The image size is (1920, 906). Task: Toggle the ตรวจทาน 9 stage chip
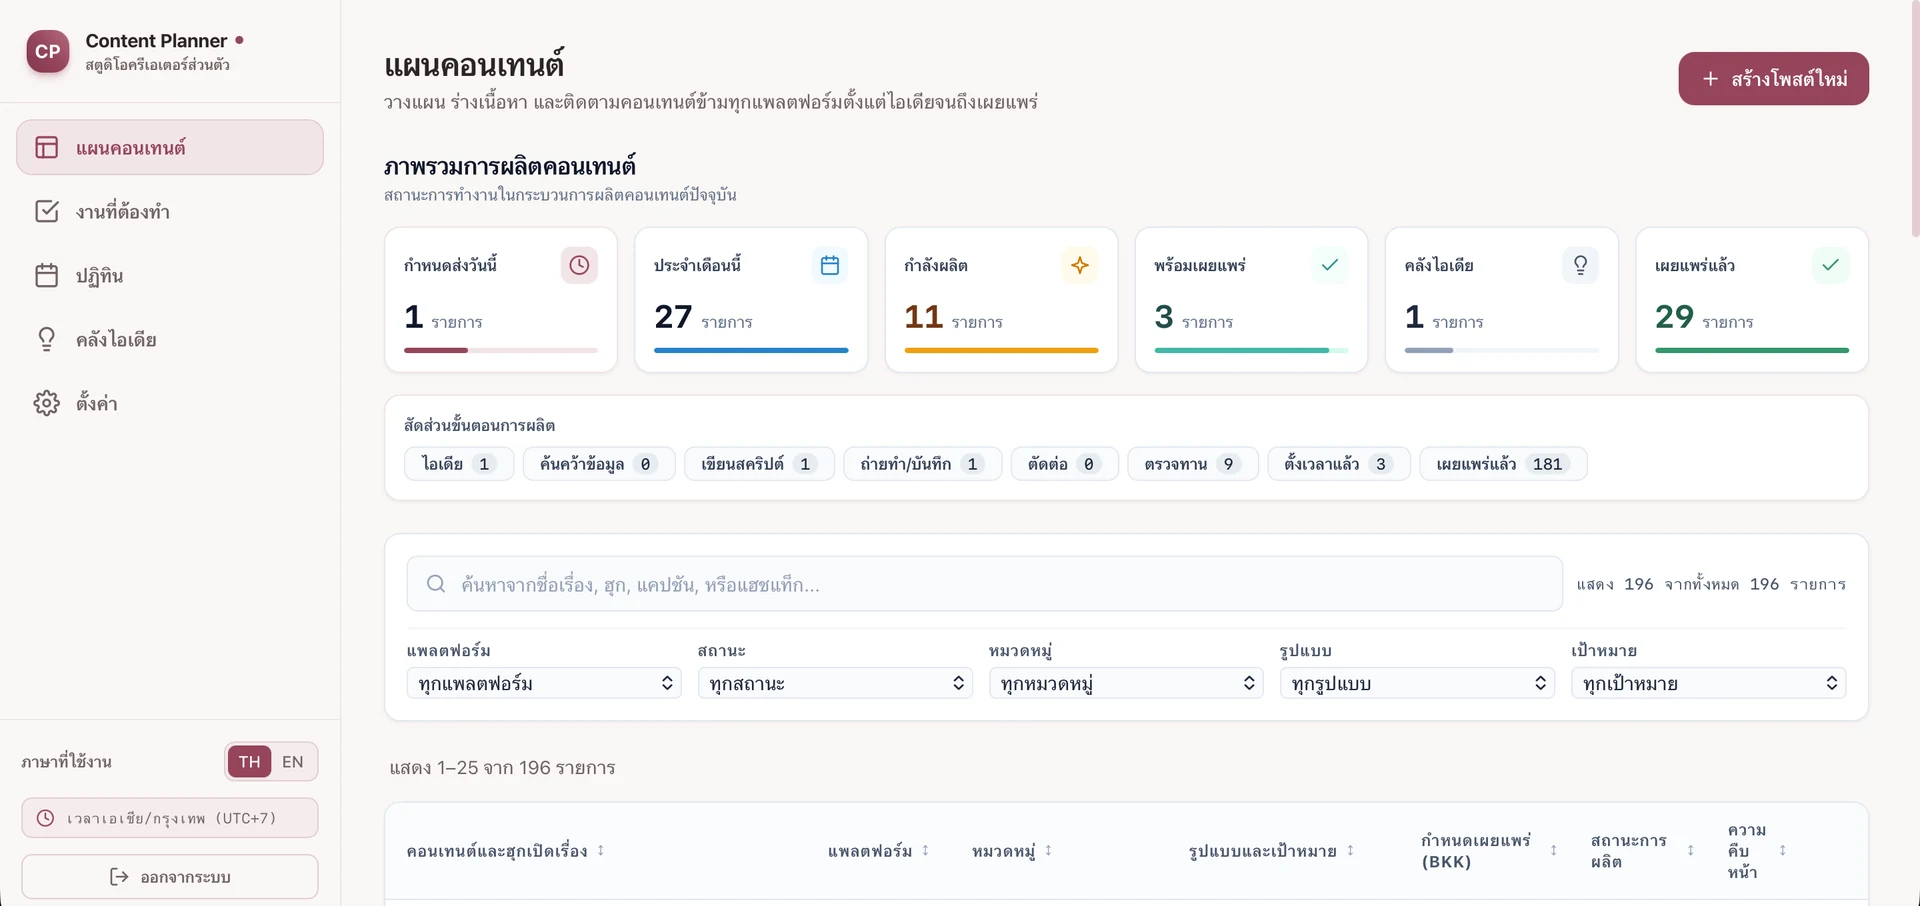click(1193, 464)
